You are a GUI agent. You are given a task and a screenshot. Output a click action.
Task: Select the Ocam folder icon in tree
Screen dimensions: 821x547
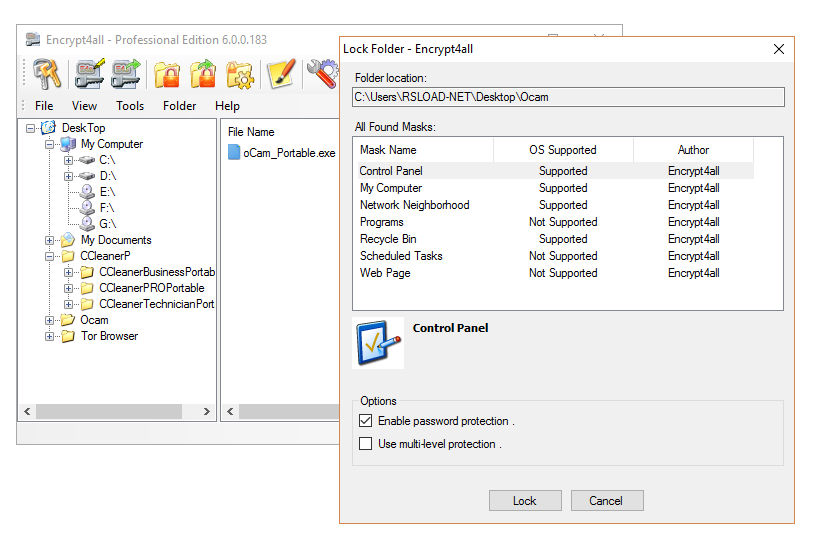coord(68,320)
